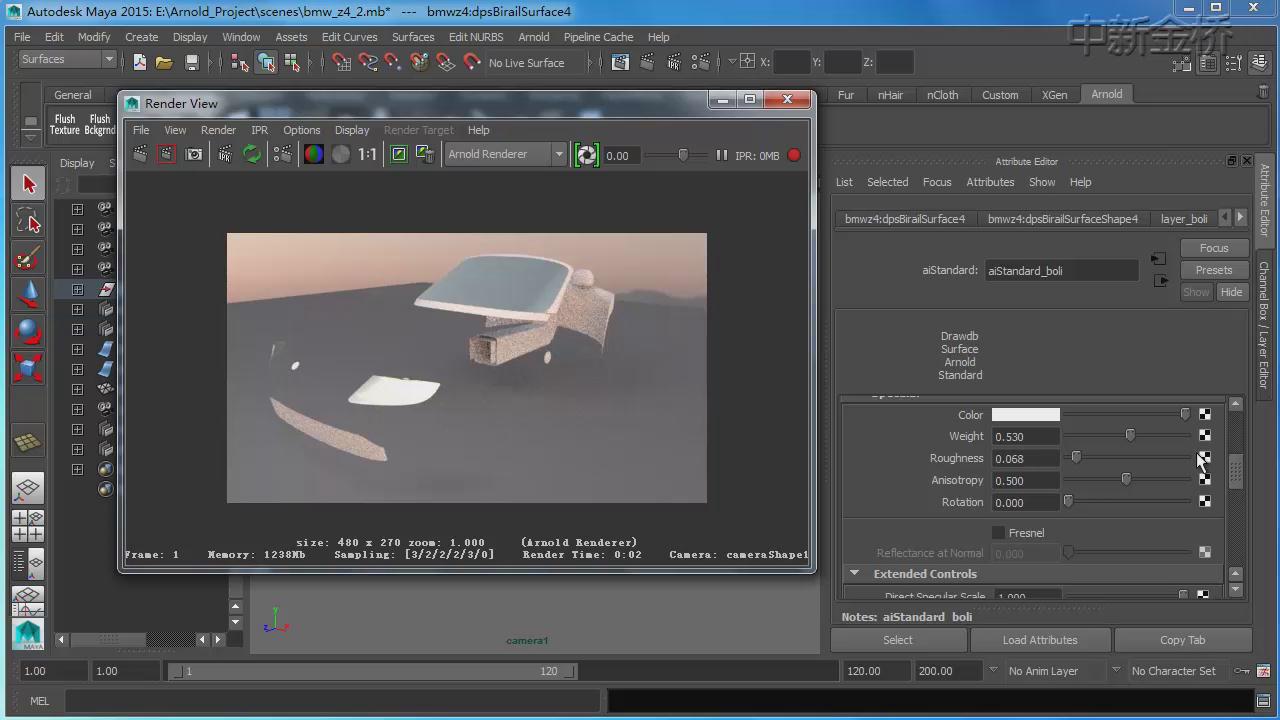Expand the first outliner item plus box
The height and width of the screenshot is (720, 1280).
pos(77,209)
